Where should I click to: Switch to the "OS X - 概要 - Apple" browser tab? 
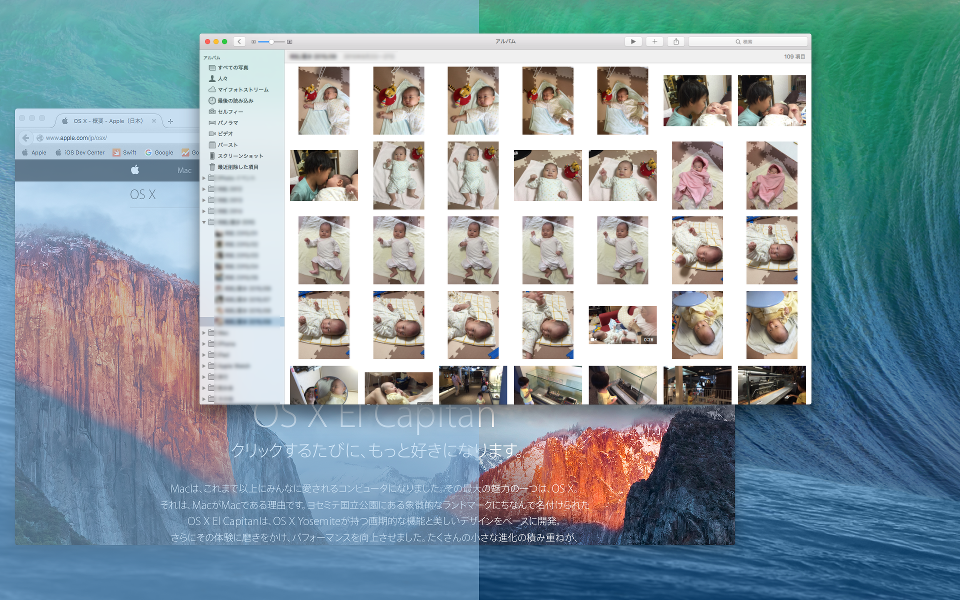tap(108, 121)
